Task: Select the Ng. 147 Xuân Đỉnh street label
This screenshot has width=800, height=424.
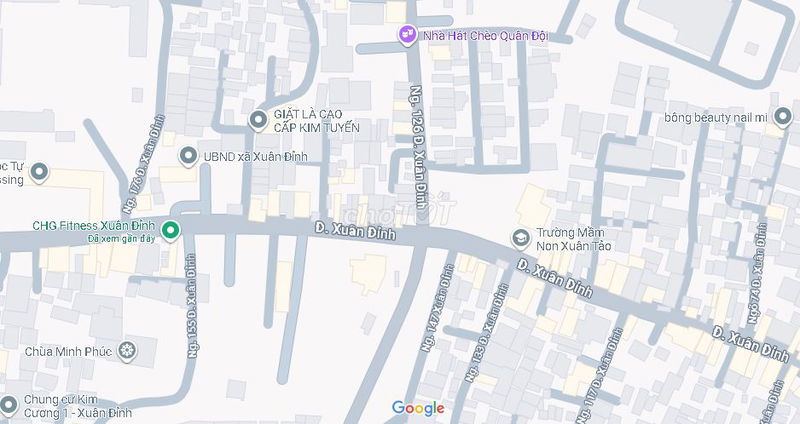Action: click(437, 308)
